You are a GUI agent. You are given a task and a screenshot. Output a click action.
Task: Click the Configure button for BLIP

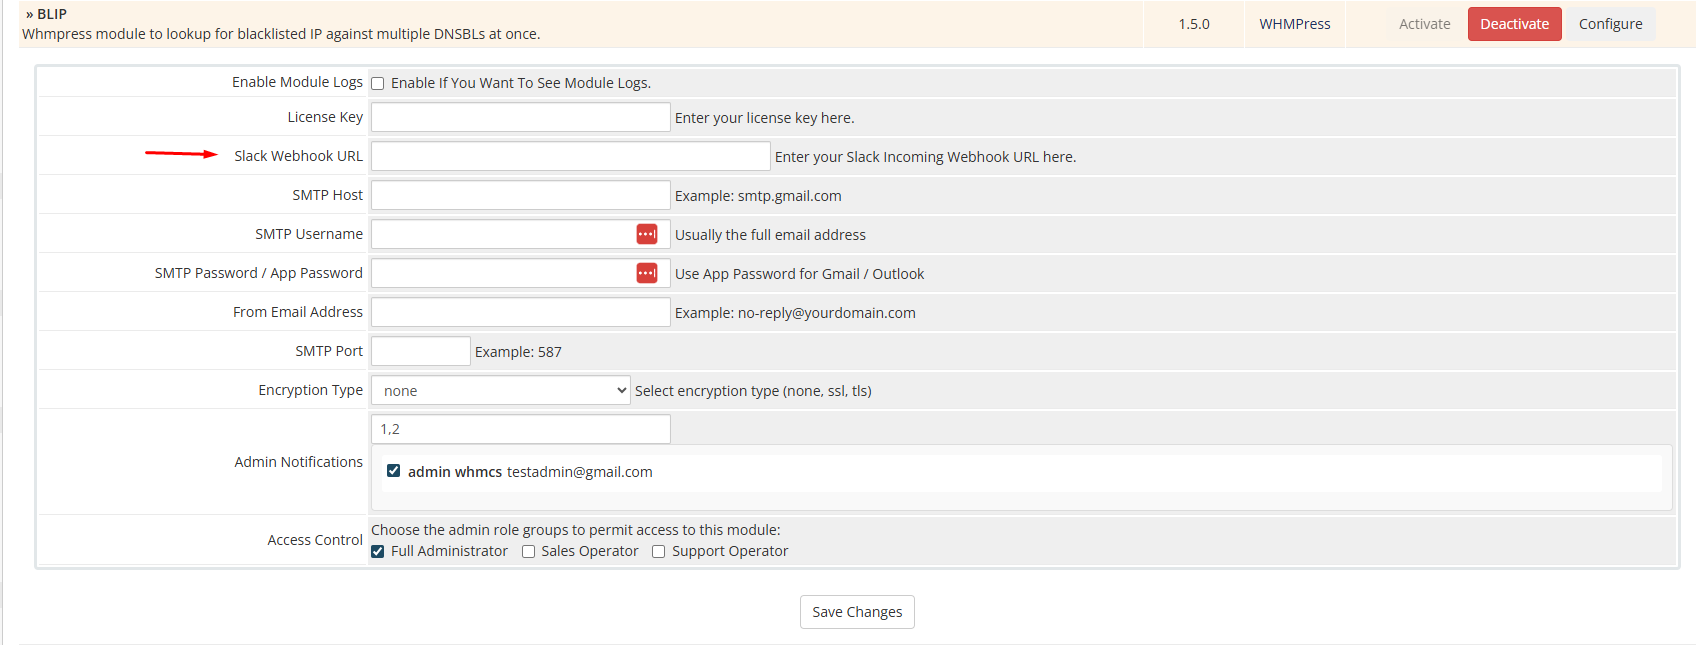(x=1610, y=24)
